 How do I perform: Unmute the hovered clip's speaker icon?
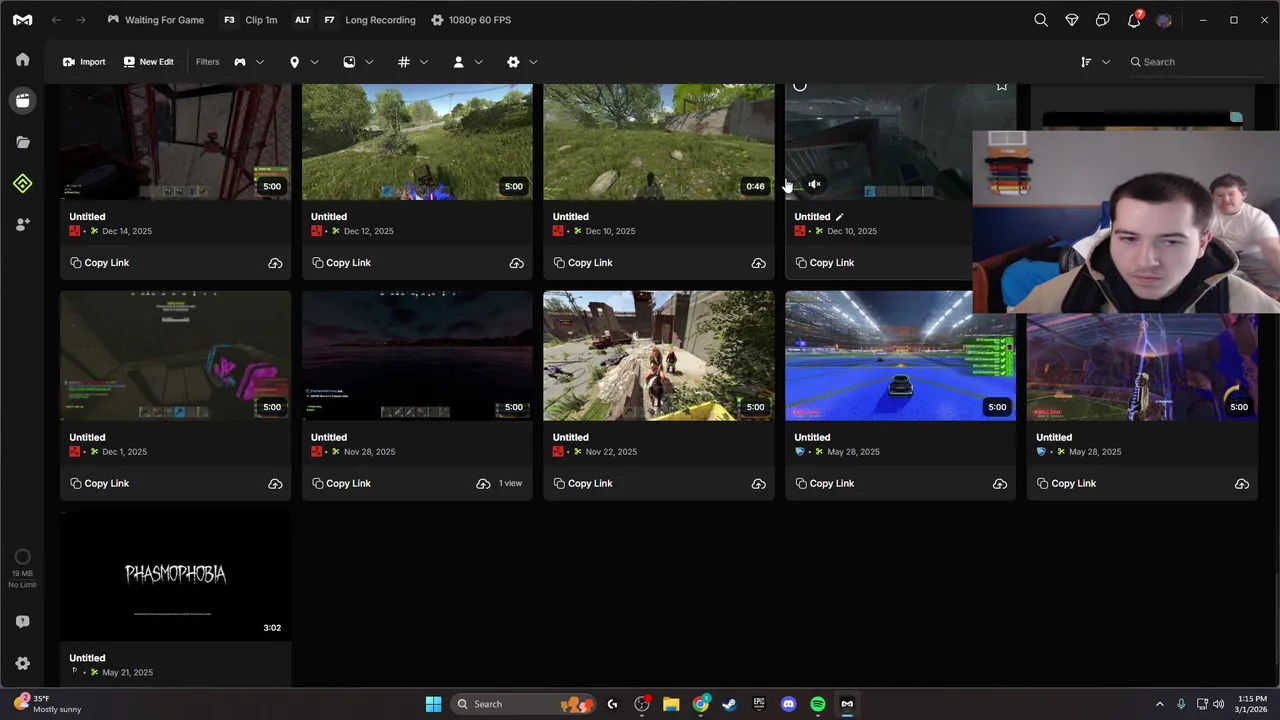pos(814,185)
